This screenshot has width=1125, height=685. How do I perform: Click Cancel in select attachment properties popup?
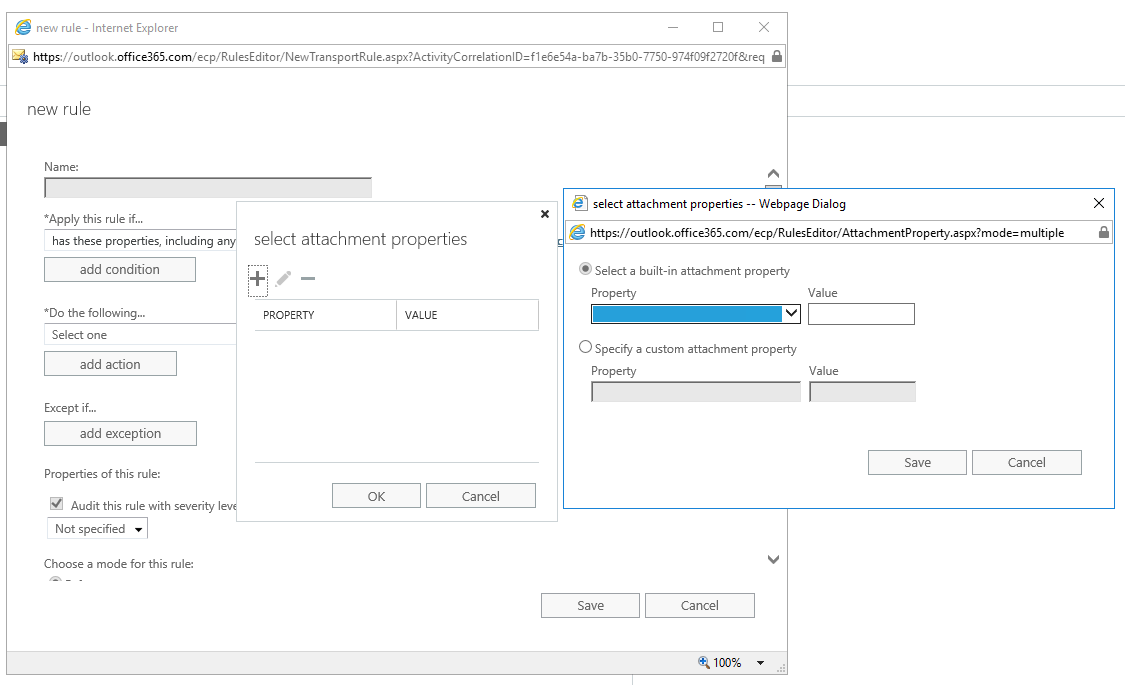click(481, 496)
